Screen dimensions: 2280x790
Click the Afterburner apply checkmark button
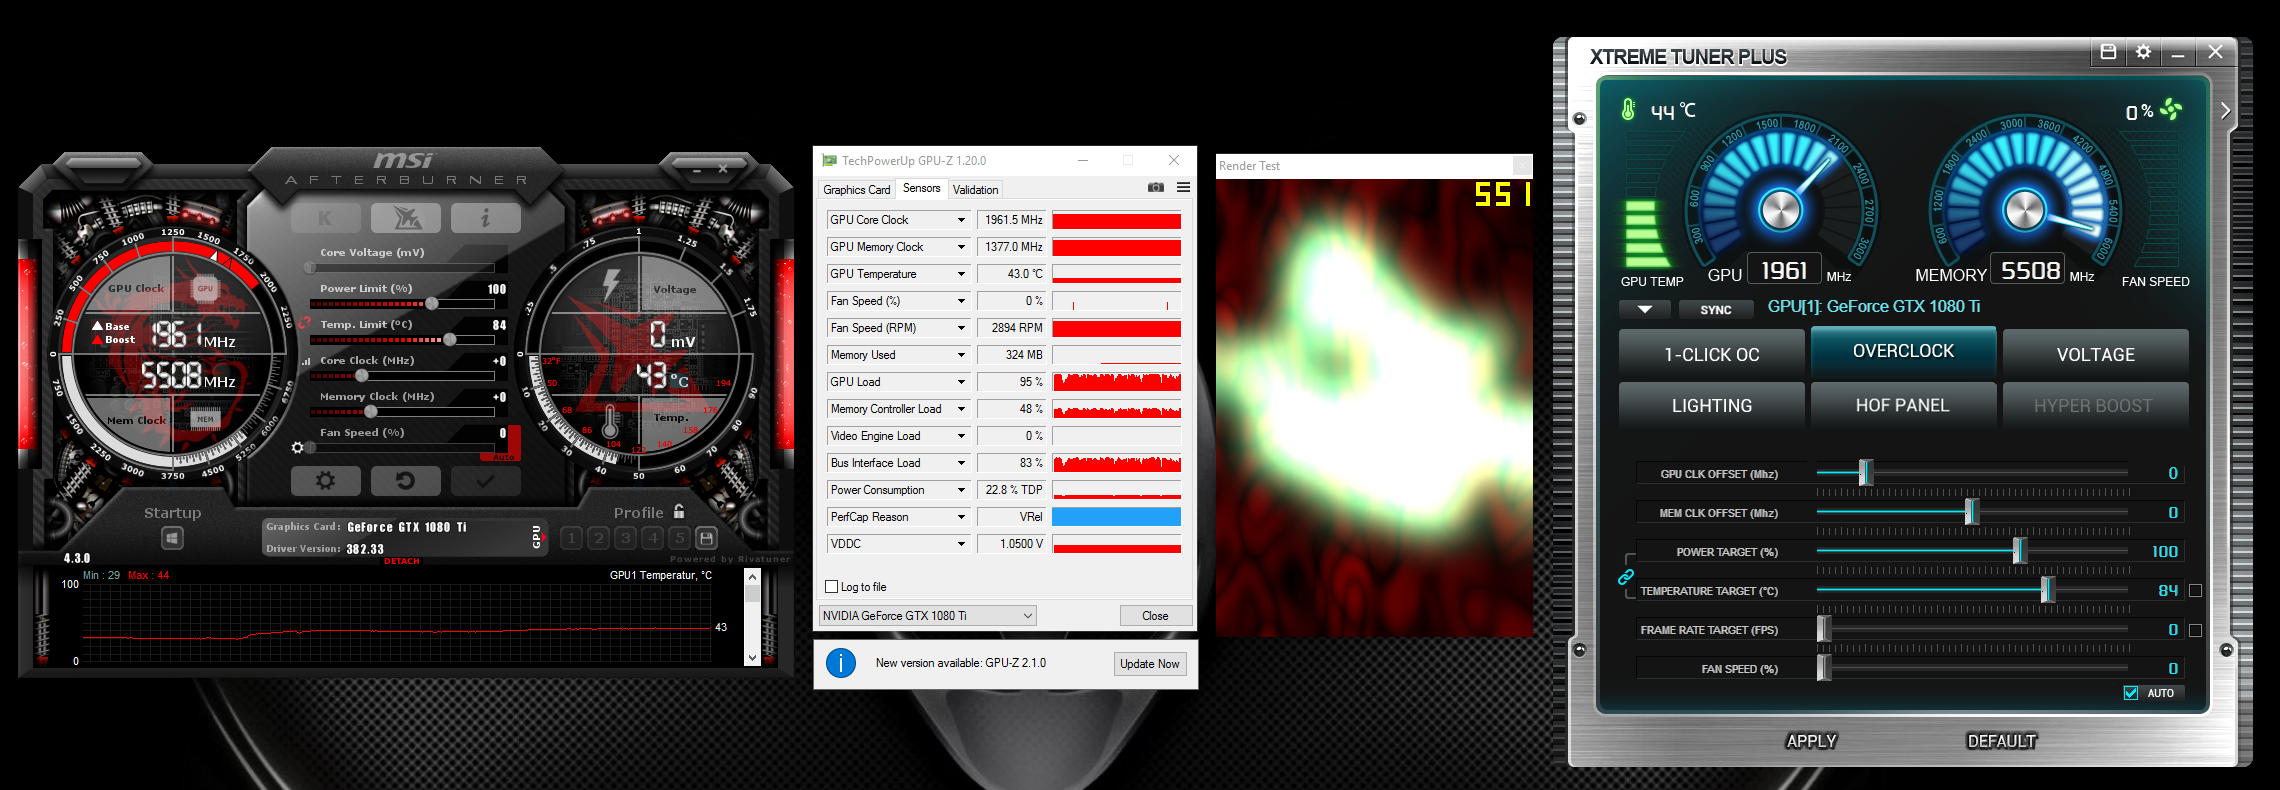click(485, 481)
